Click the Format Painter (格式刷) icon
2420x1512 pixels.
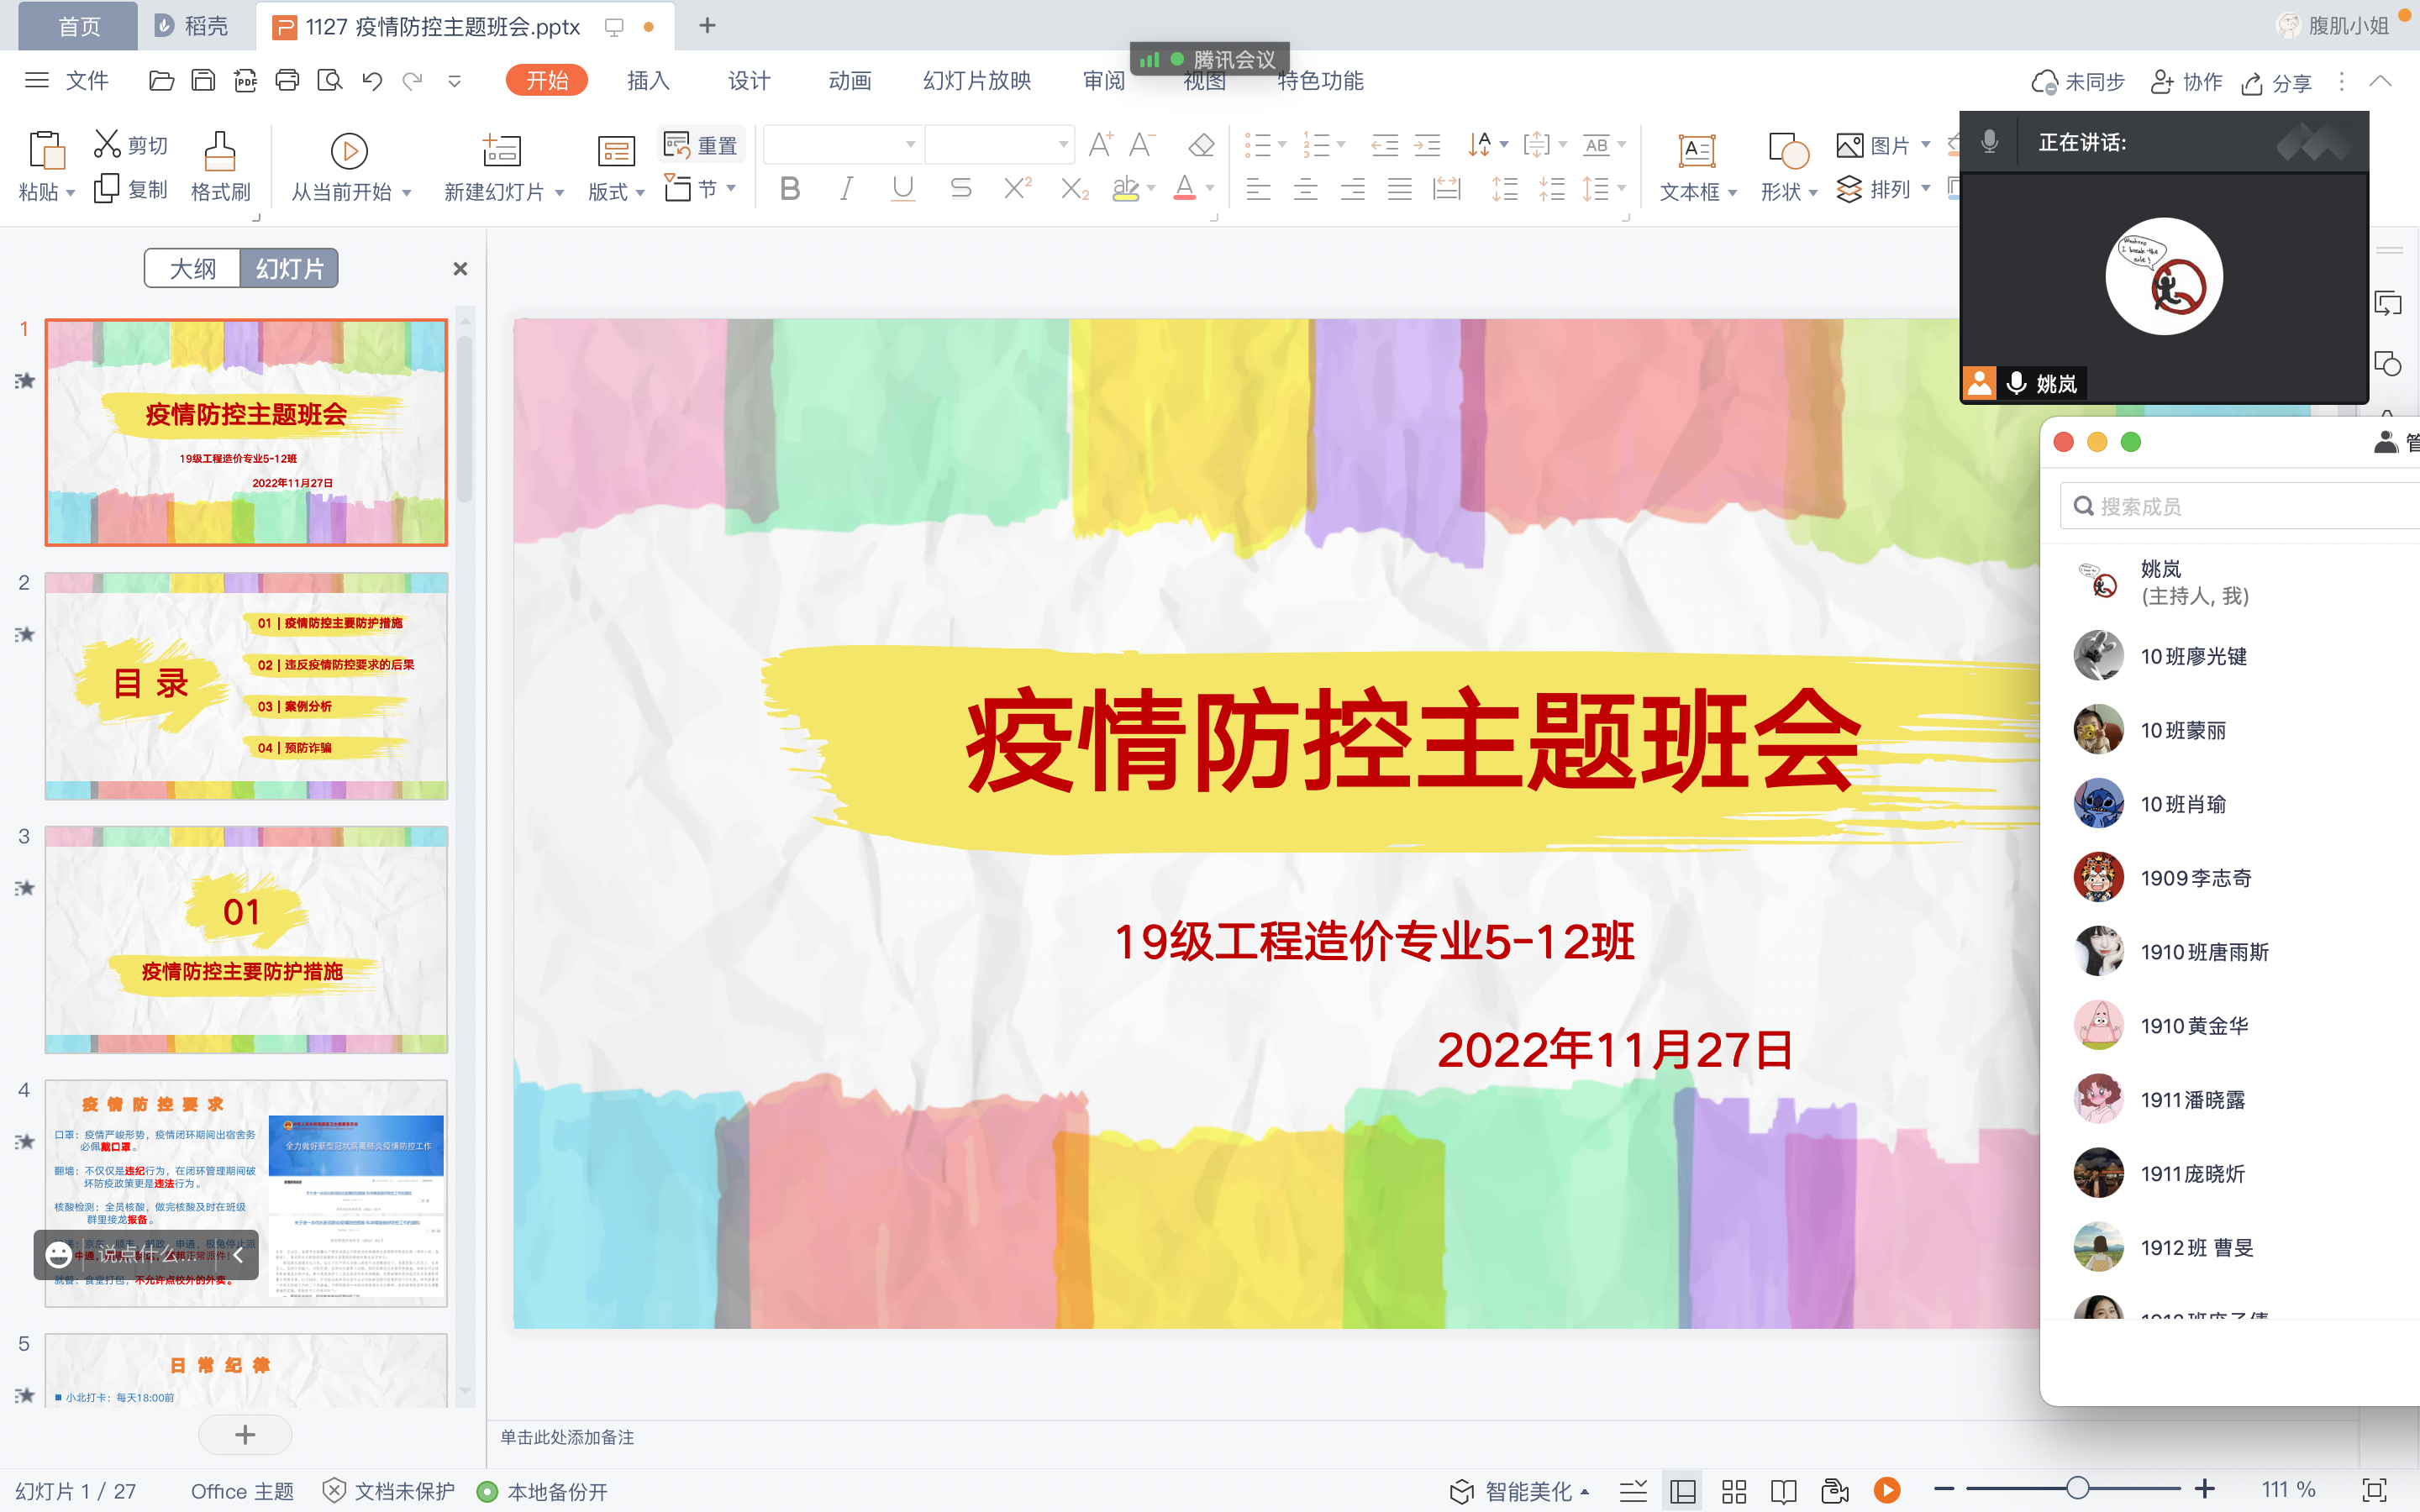coord(220,152)
